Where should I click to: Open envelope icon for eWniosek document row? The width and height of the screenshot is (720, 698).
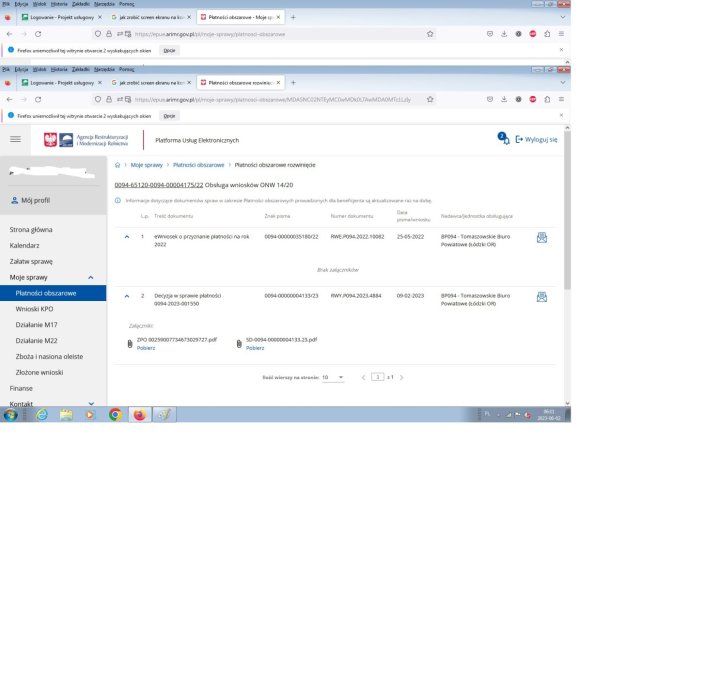click(542, 237)
